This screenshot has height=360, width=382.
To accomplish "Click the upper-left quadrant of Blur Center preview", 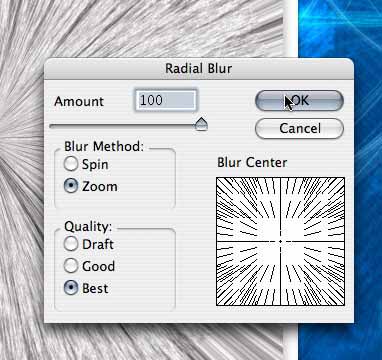I will pyautogui.click(x=248, y=209).
